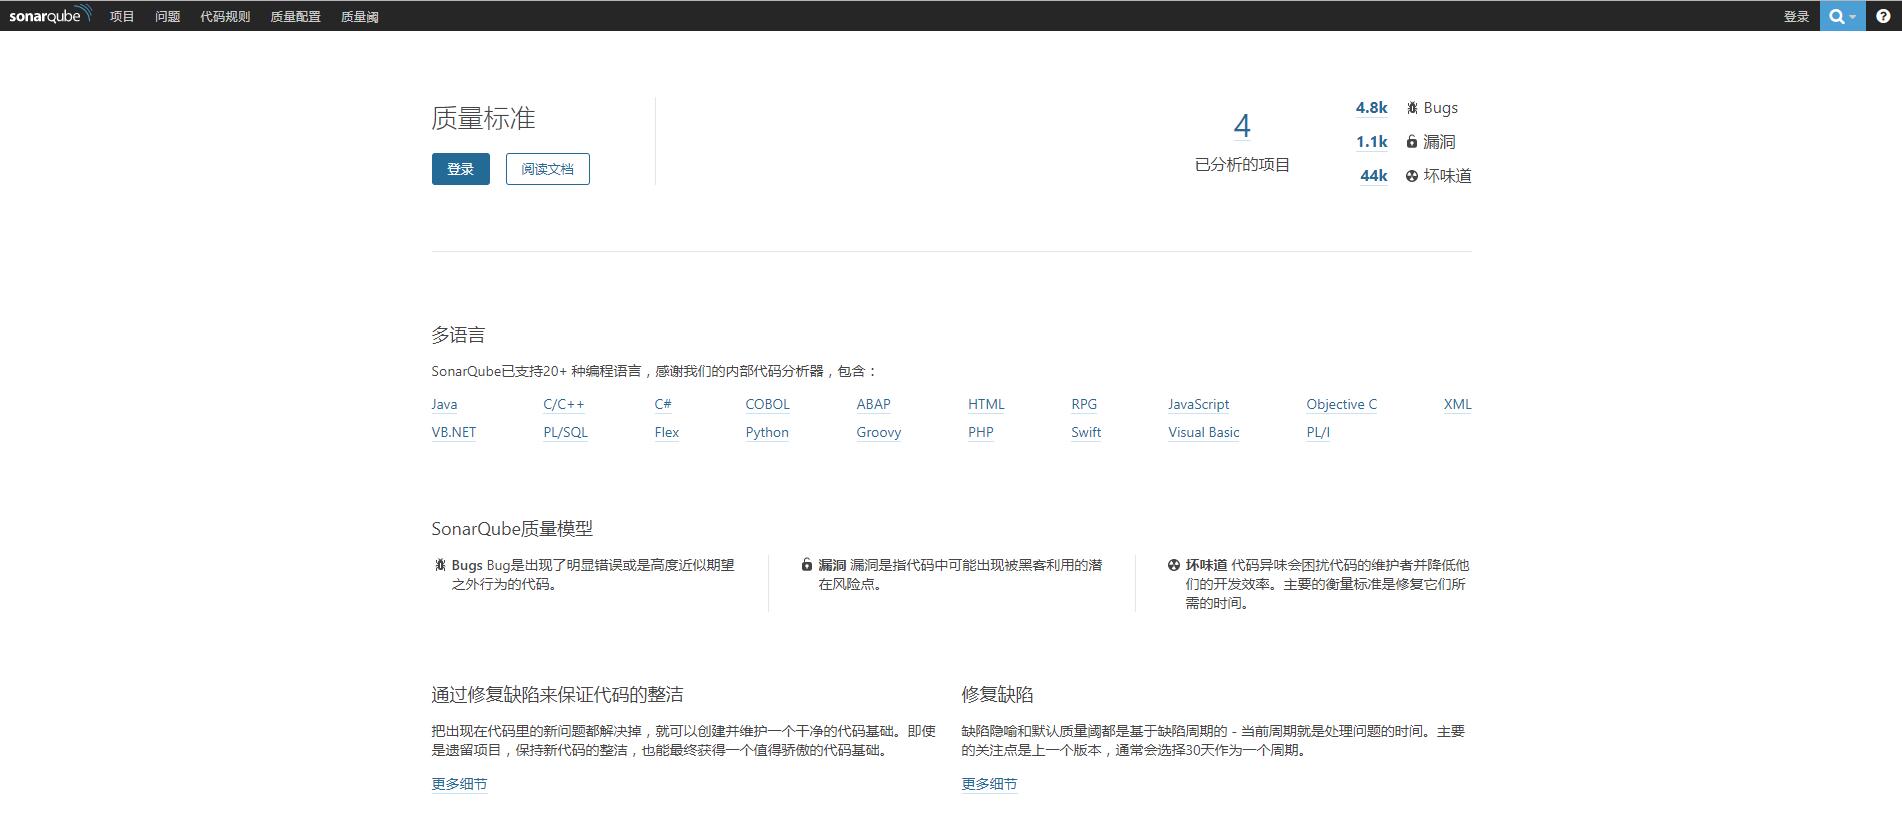Click the 4.8k Bugs count link

click(x=1371, y=108)
